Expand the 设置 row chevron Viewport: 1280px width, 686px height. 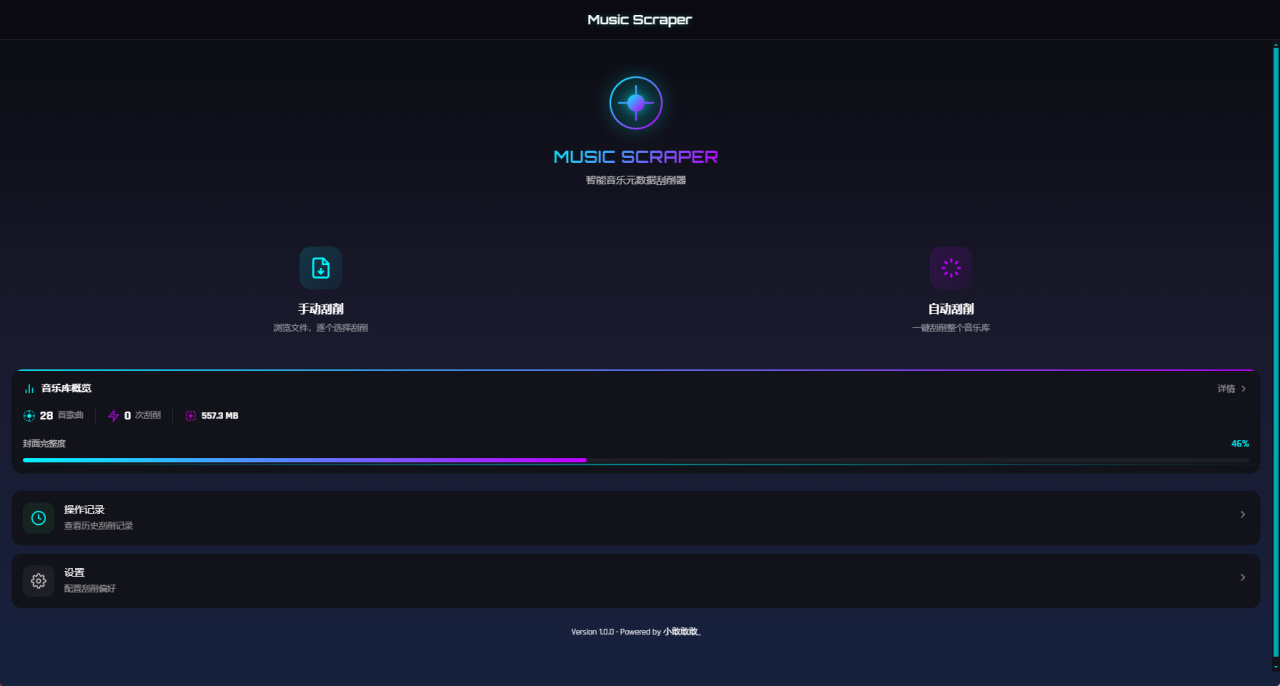(x=1243, y=578)
